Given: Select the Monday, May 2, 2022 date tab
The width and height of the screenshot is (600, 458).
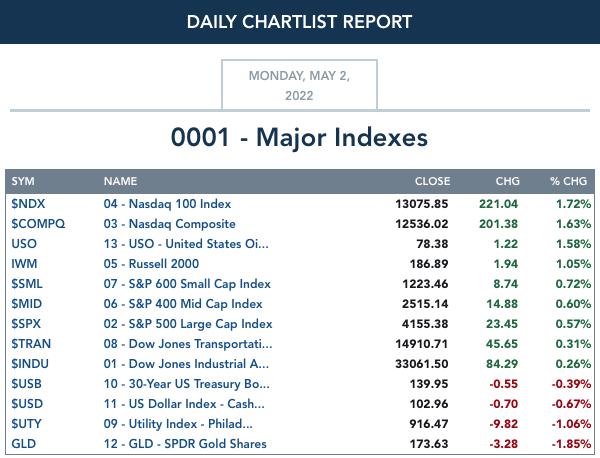Looking at the screenshot, I should tap(299, 85).
